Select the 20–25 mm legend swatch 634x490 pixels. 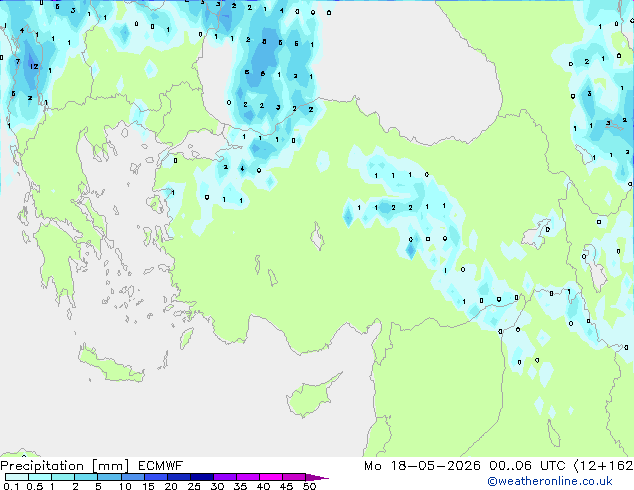pos(179,477)
